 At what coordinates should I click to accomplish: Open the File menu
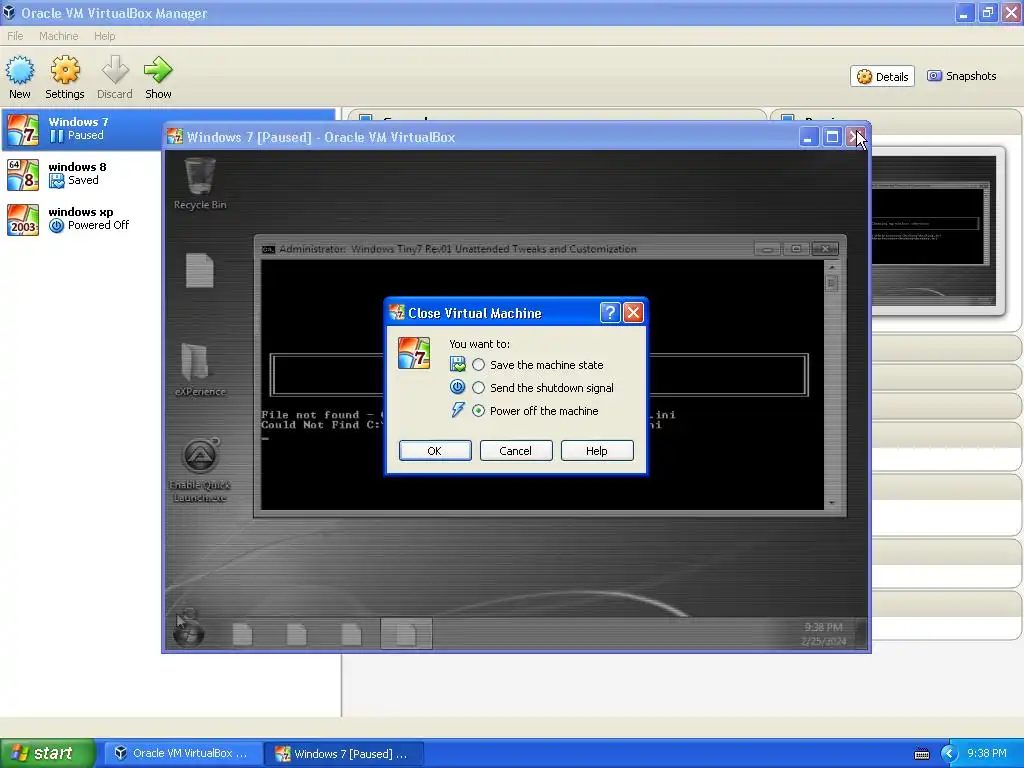point(15,36)
